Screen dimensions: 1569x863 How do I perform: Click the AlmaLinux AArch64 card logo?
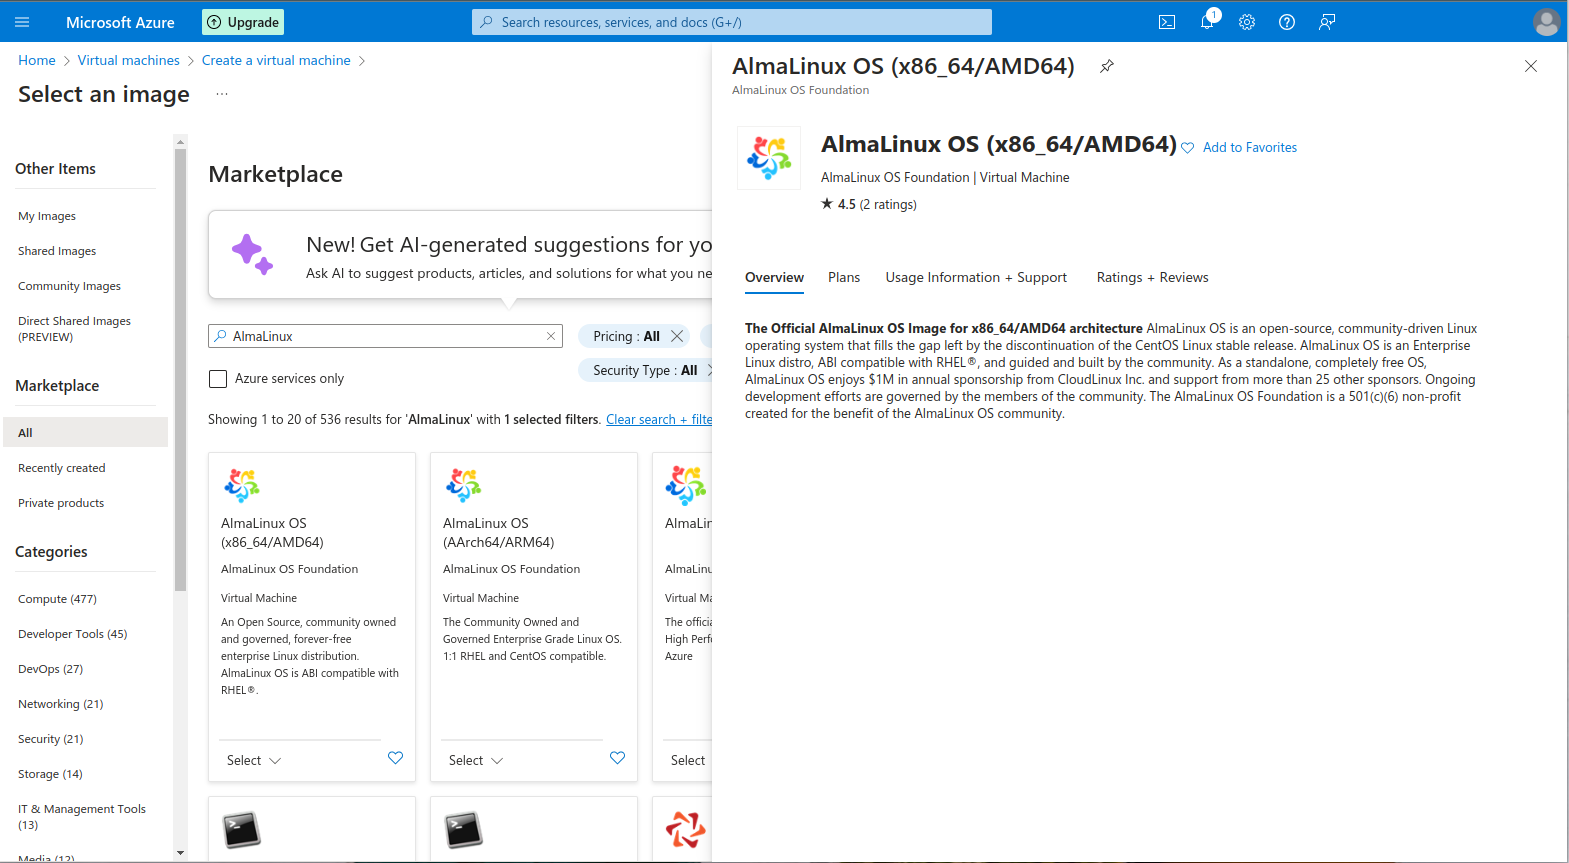pos(464,485)
